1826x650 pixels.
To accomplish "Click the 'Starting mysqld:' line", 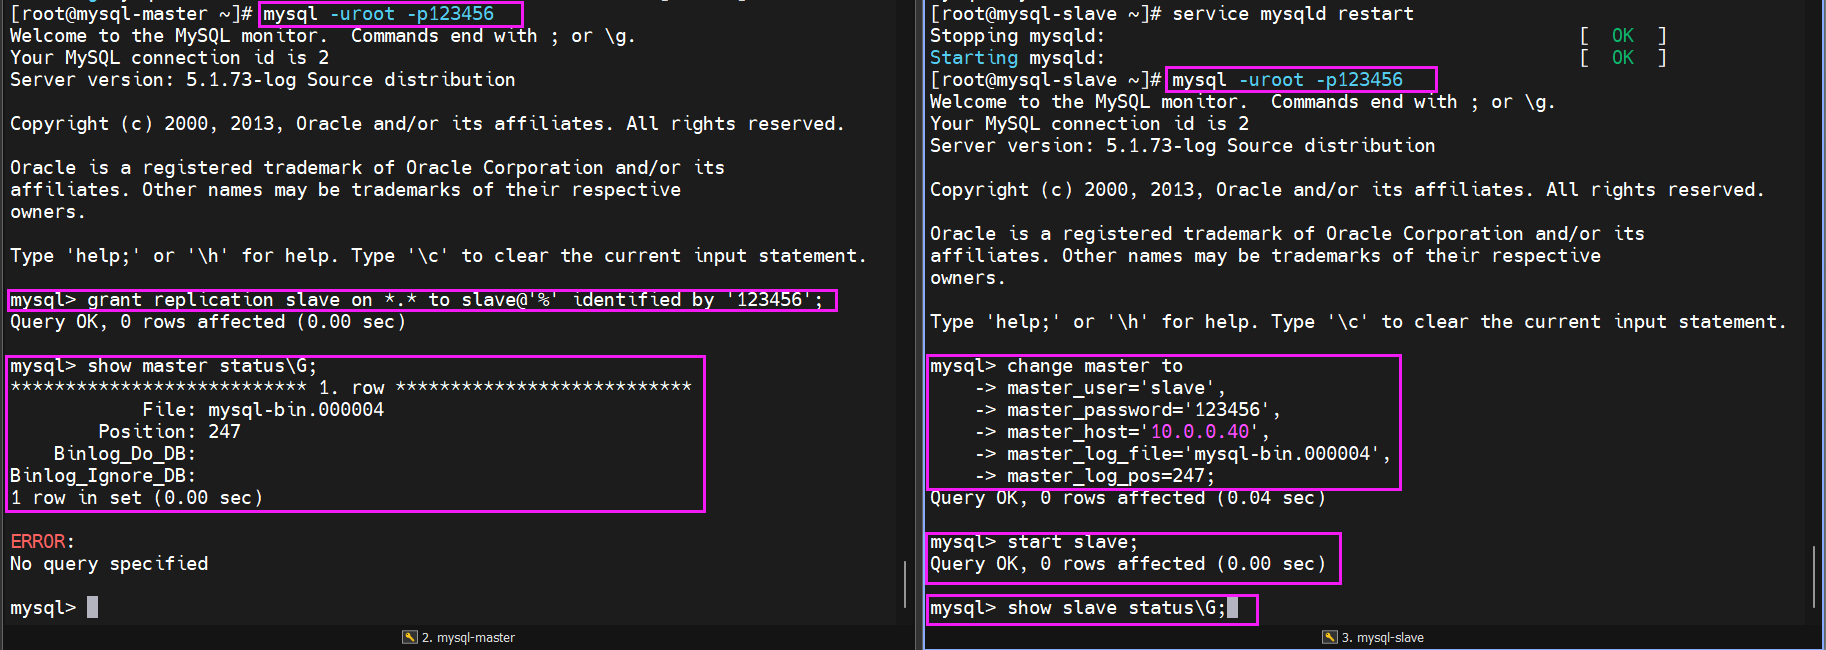I will (1017, 58).
